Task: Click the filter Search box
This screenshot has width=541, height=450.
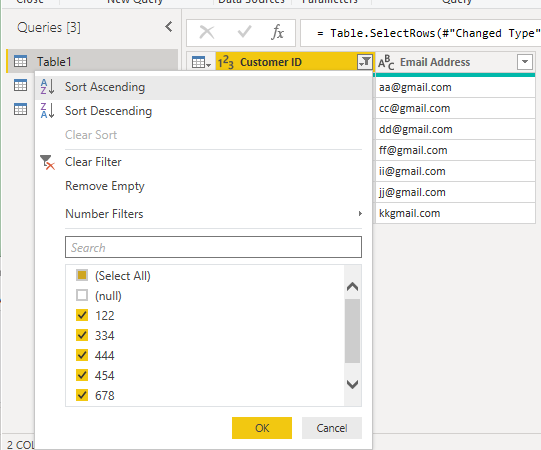Action: click(213, 247)
